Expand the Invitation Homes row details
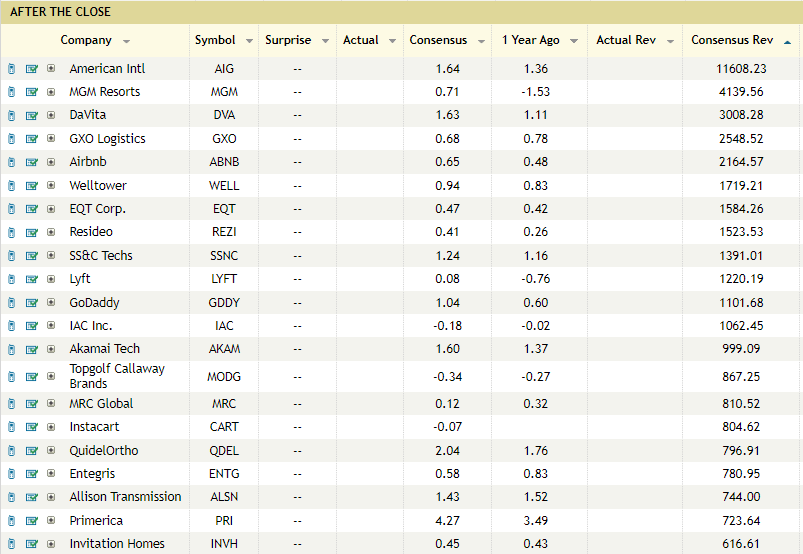 click(51, 543)
